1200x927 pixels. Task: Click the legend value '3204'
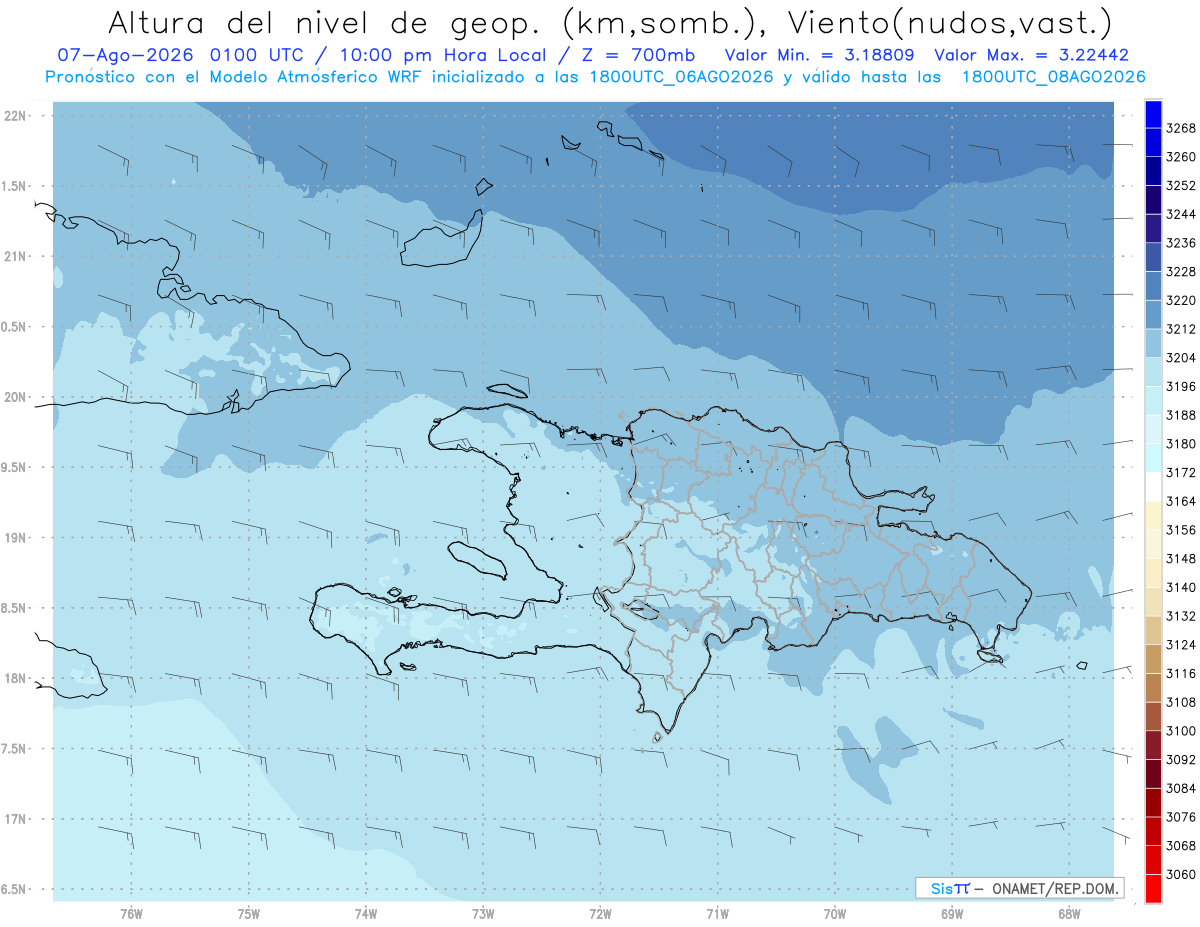[1181, 357]
